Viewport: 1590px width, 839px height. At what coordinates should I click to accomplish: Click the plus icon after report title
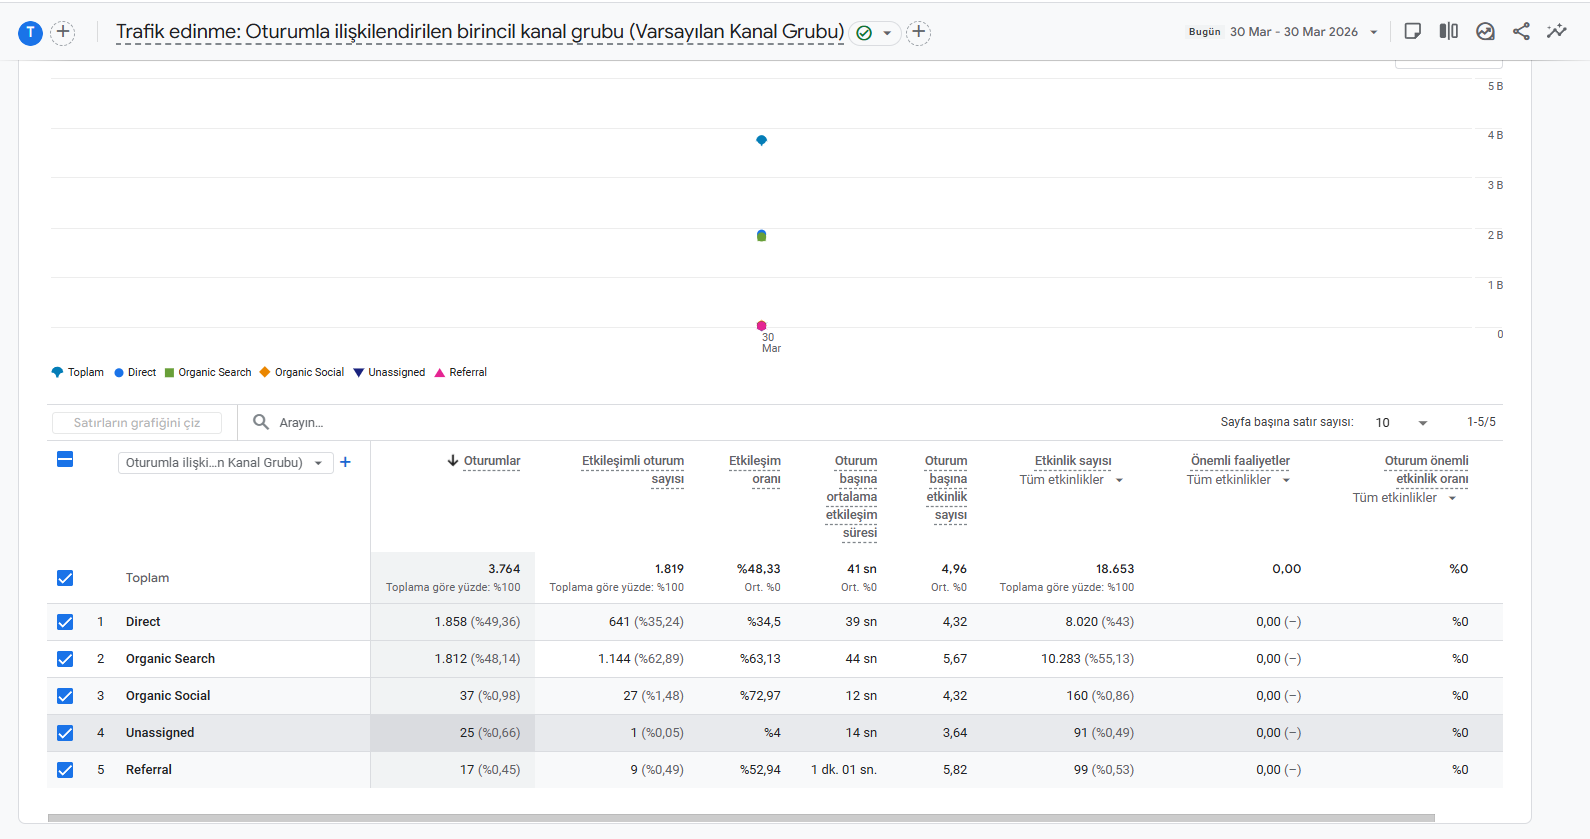[x=918, y=32]
